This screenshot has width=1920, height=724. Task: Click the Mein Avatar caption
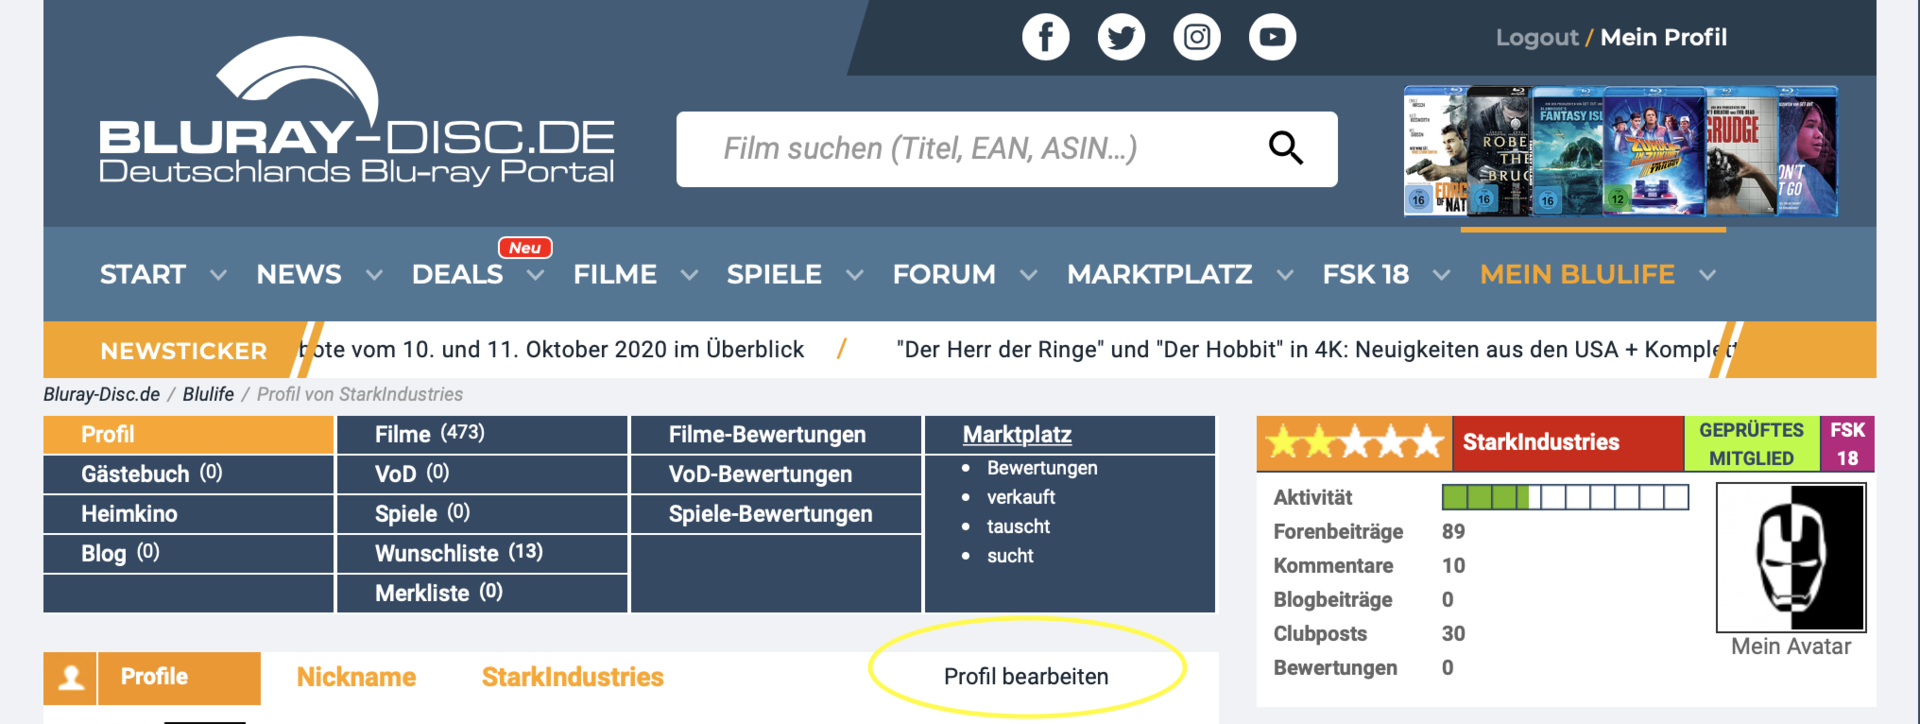(x=1791, y=647)
